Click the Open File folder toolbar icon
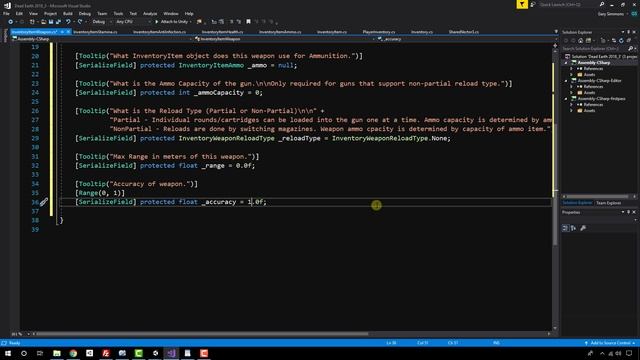The image size is (640, 360). tap(43, 22)
